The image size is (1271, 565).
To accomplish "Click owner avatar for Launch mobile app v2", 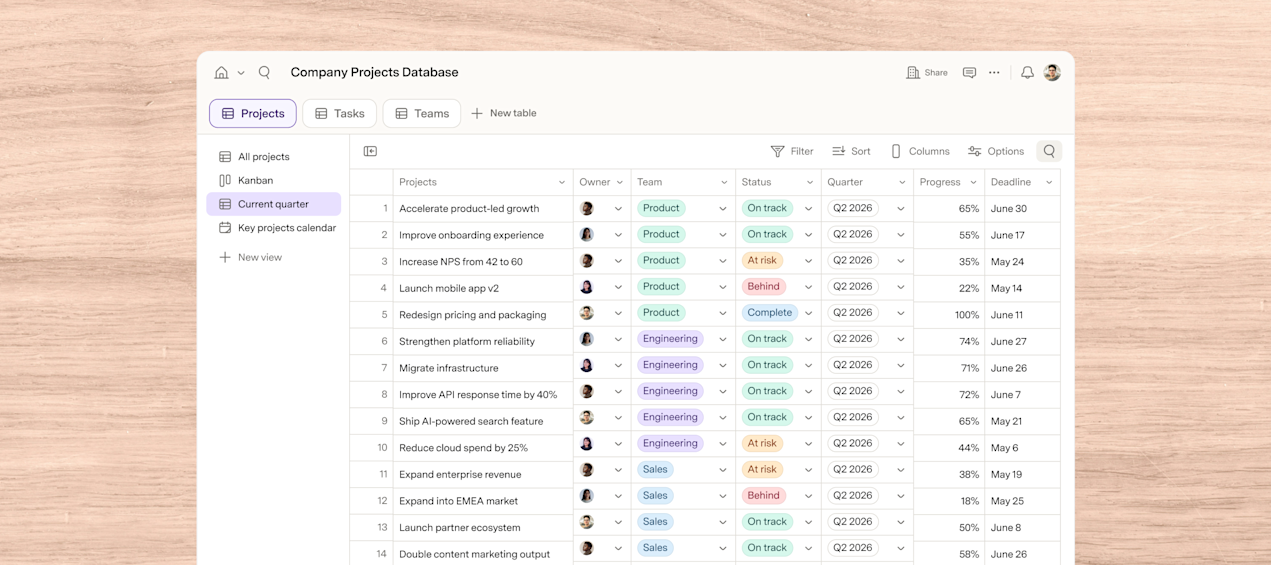I will pyautogui.click(x=587, y=287).
